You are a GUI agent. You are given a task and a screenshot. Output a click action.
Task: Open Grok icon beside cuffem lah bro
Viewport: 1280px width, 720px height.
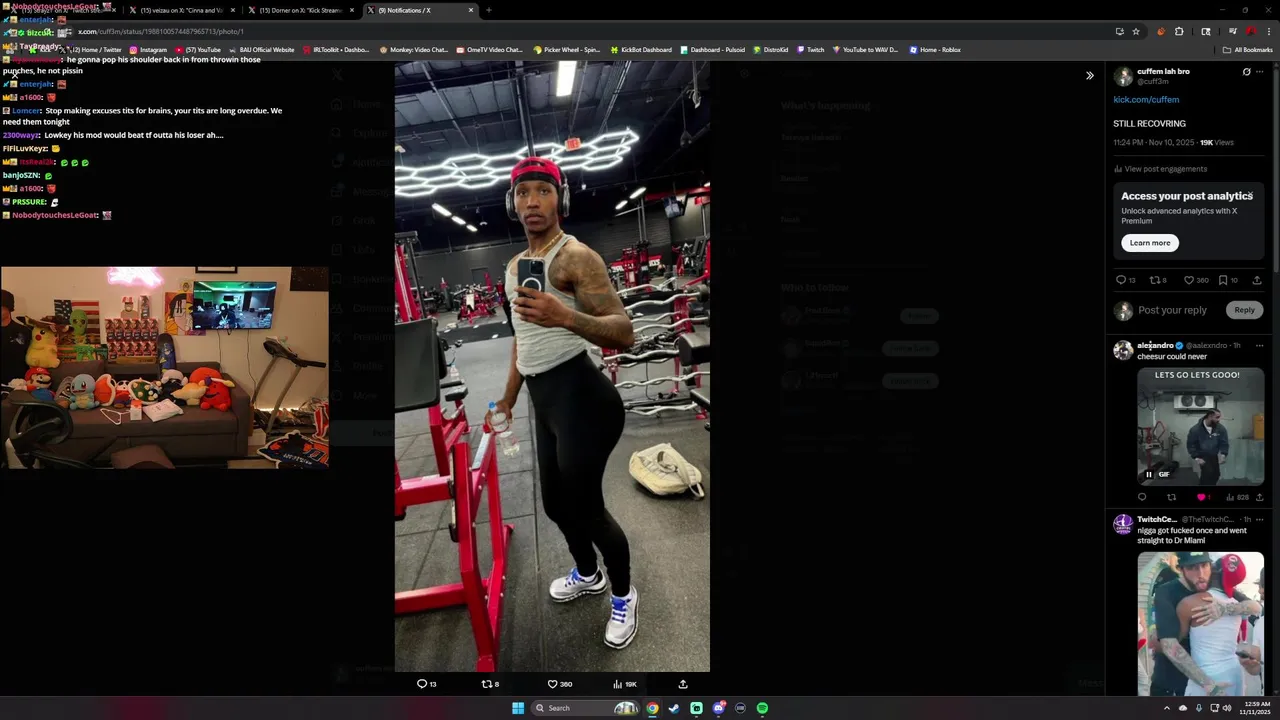(1246, 72)
